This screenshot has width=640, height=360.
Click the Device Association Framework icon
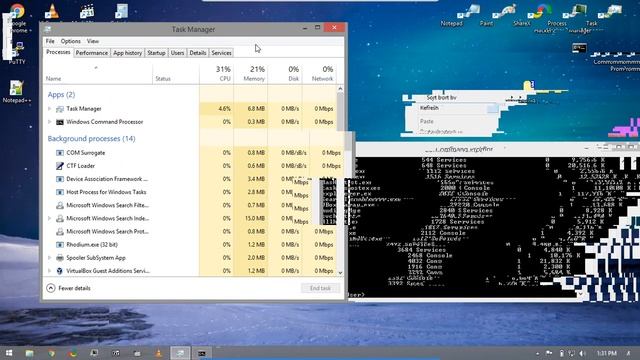click(x=60, y=179)
